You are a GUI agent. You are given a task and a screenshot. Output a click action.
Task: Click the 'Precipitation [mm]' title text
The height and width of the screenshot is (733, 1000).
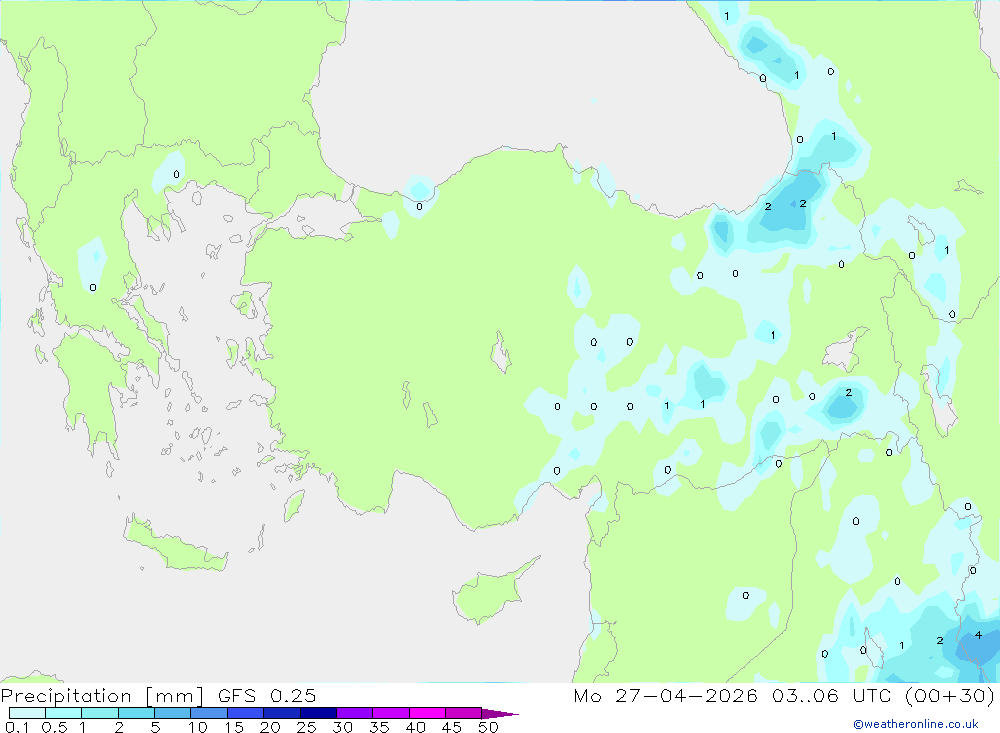coord(102,696)
